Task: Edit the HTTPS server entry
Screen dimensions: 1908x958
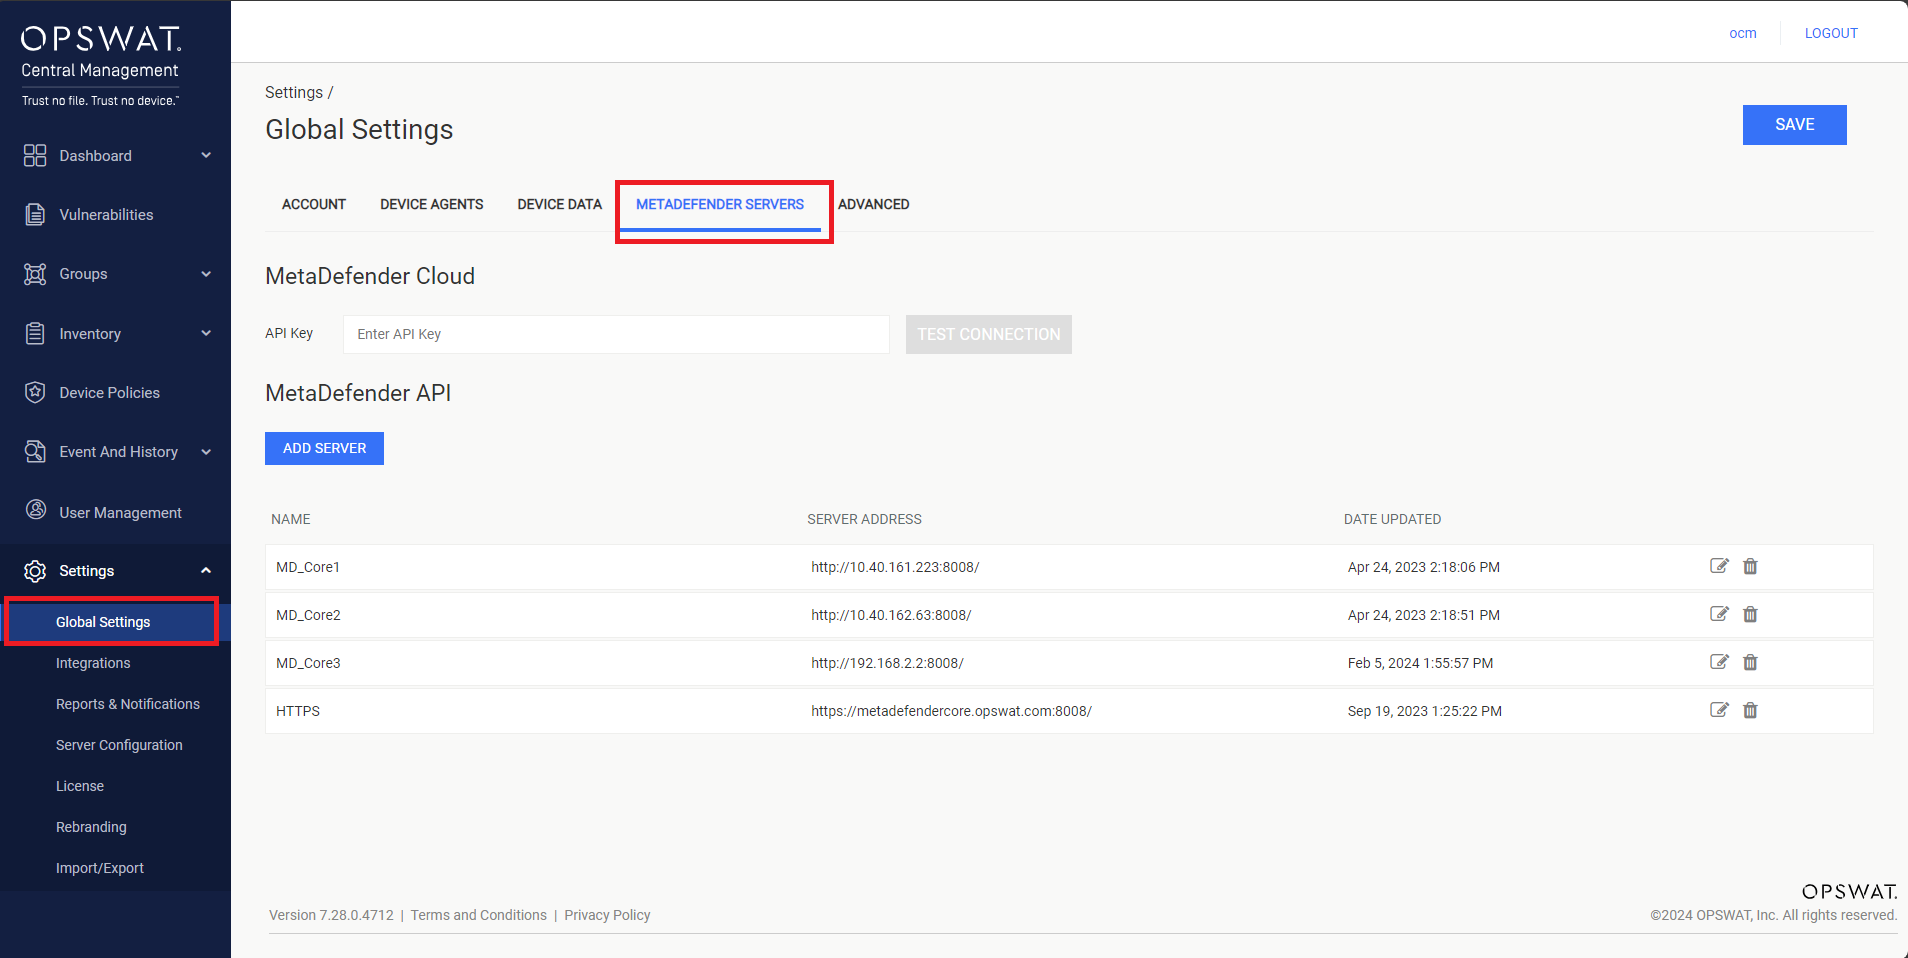Action: [x=1719, y=710]
